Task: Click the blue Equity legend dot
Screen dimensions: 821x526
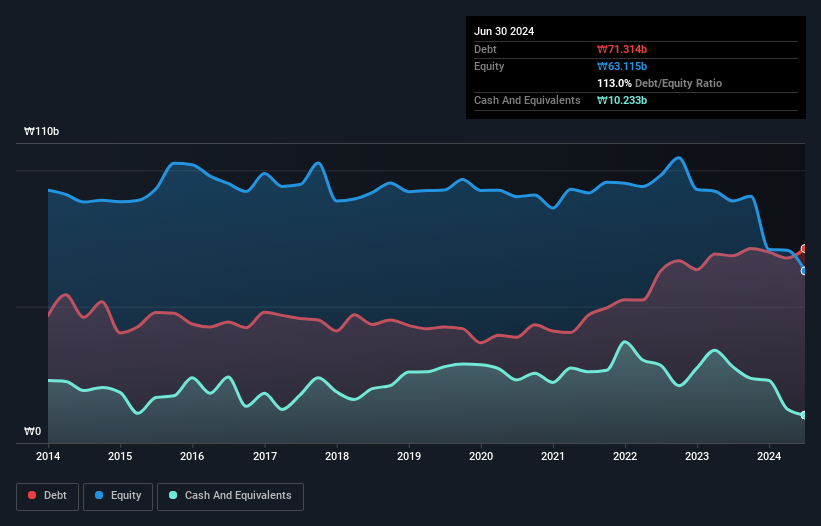Action: [x=99, y=495]
